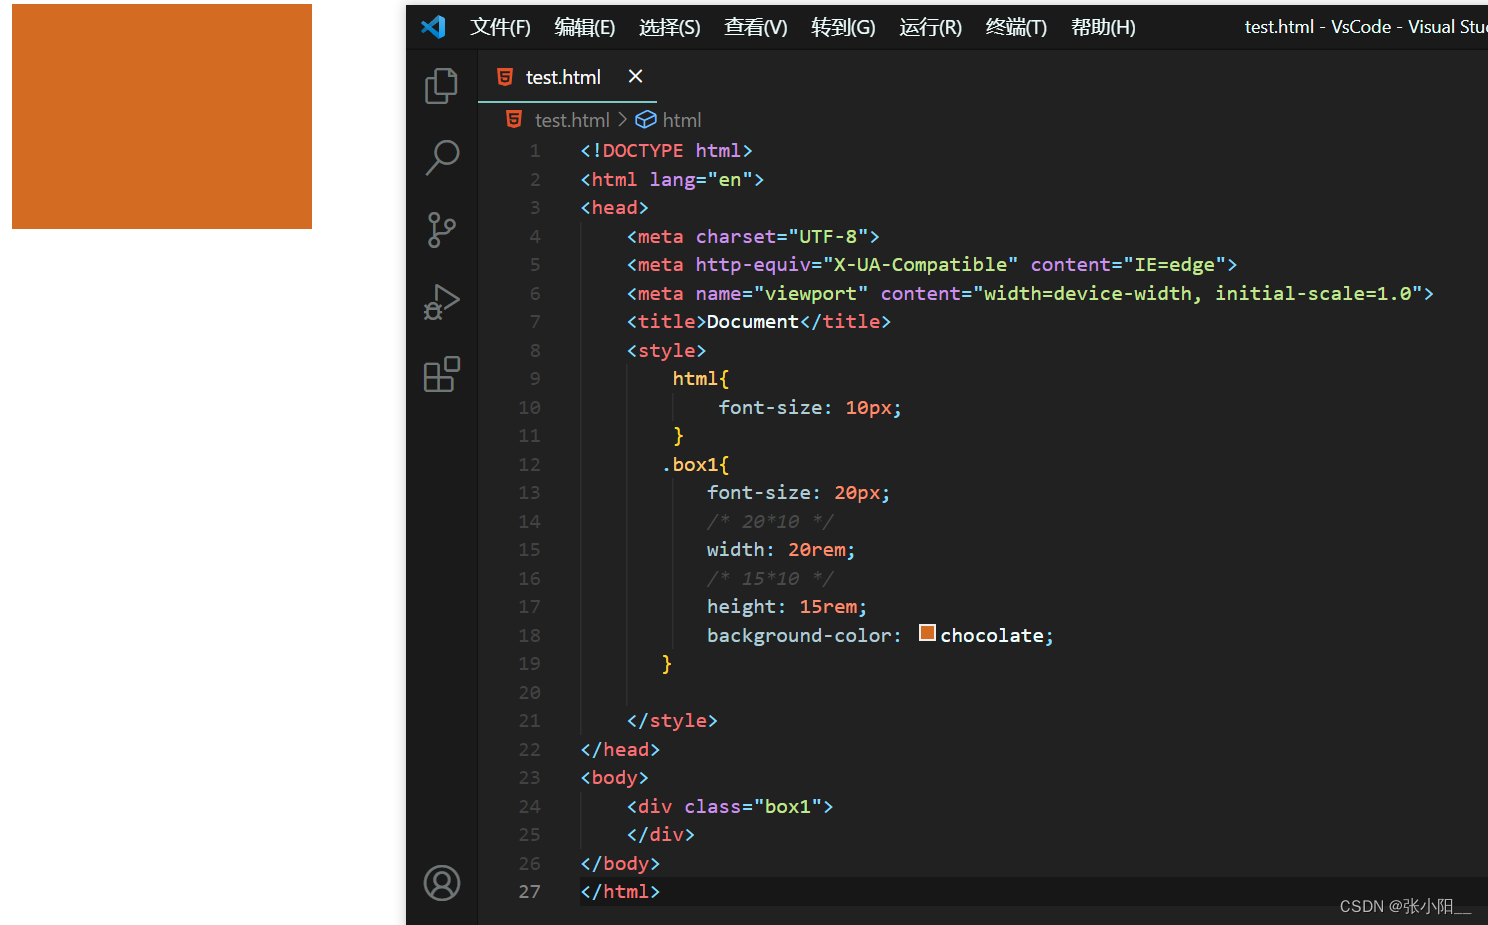Click the charset="UTF-8" meta line
Screen dimensions: 1488x925
coord(753,236)
